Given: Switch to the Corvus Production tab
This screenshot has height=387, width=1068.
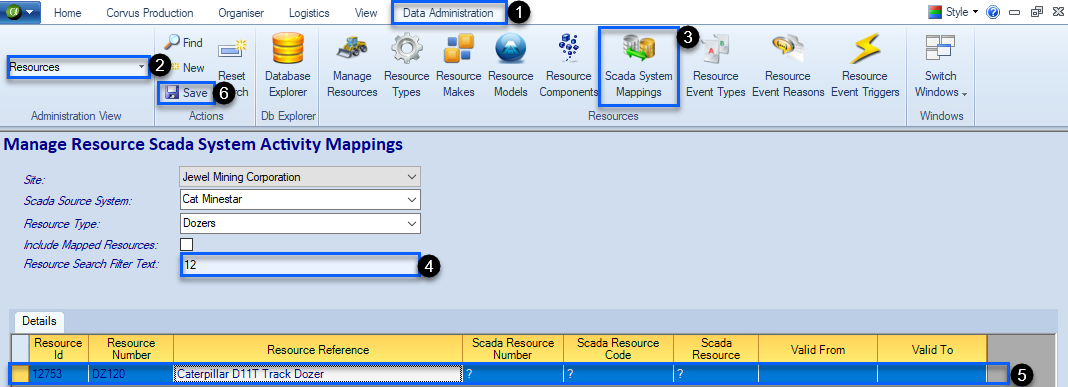Looking at the screenshot, I should coord(149,13).
